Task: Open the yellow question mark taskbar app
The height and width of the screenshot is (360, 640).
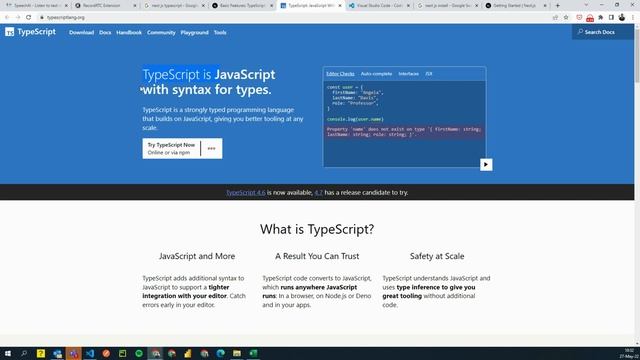Action: tap(41, 353)
